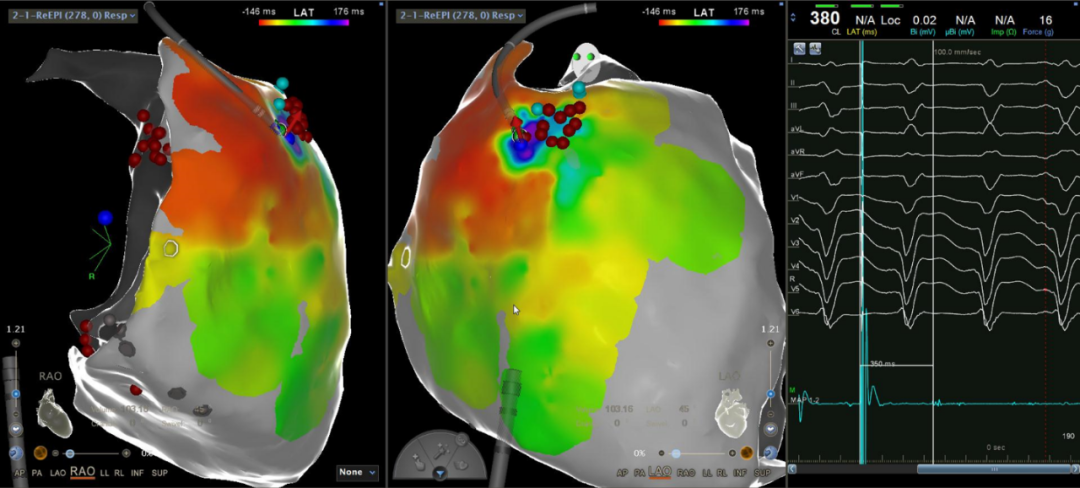The width and height of the screenshot is (1080, 488).
Task: Select RL view in left viewer
Action: tap(119, 473)
